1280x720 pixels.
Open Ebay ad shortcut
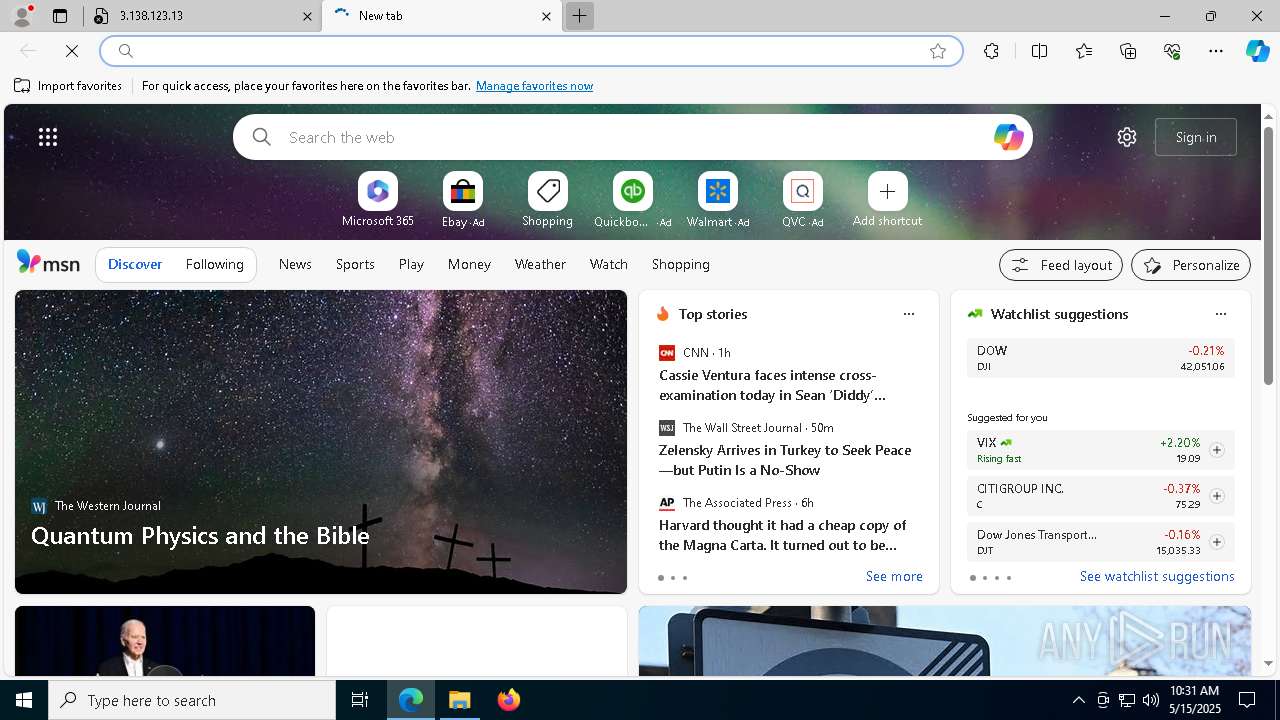tap(463, 200)
